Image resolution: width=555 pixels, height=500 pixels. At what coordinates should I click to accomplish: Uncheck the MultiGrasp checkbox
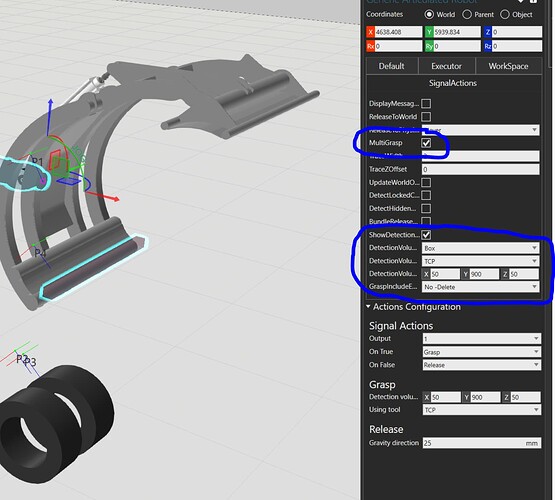pos(426,143)
